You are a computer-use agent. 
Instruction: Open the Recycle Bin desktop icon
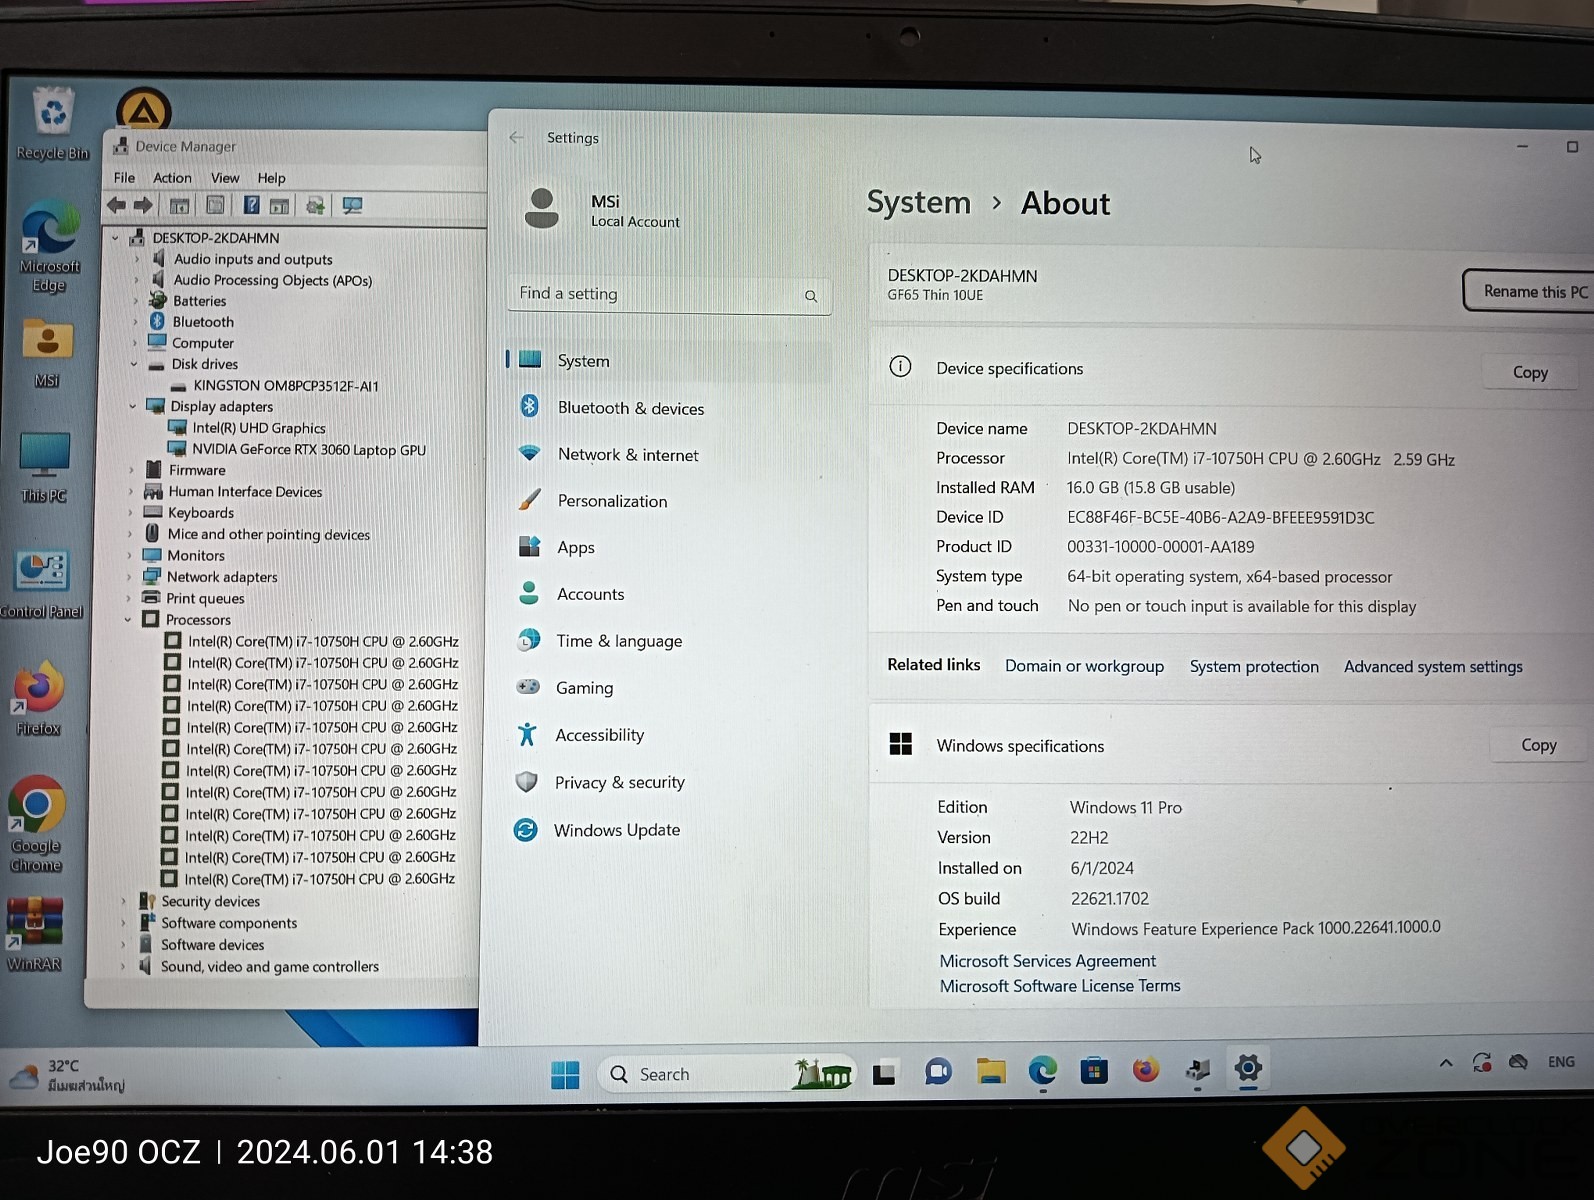(x=52, y=124)
